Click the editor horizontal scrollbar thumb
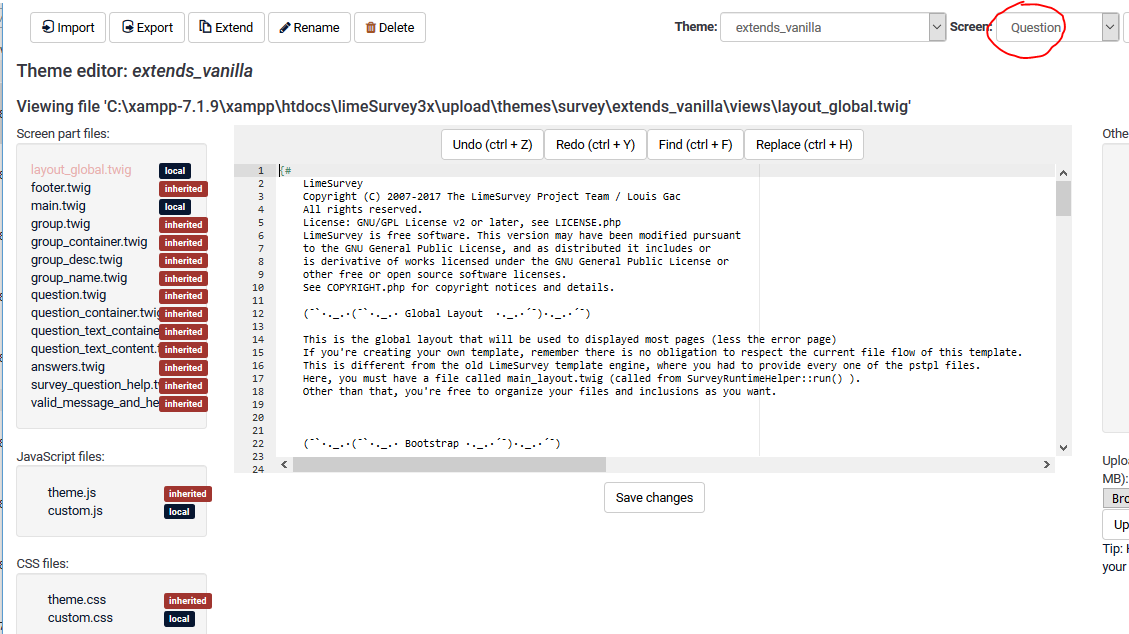1129x634 pixels. (x=449, y=465)
